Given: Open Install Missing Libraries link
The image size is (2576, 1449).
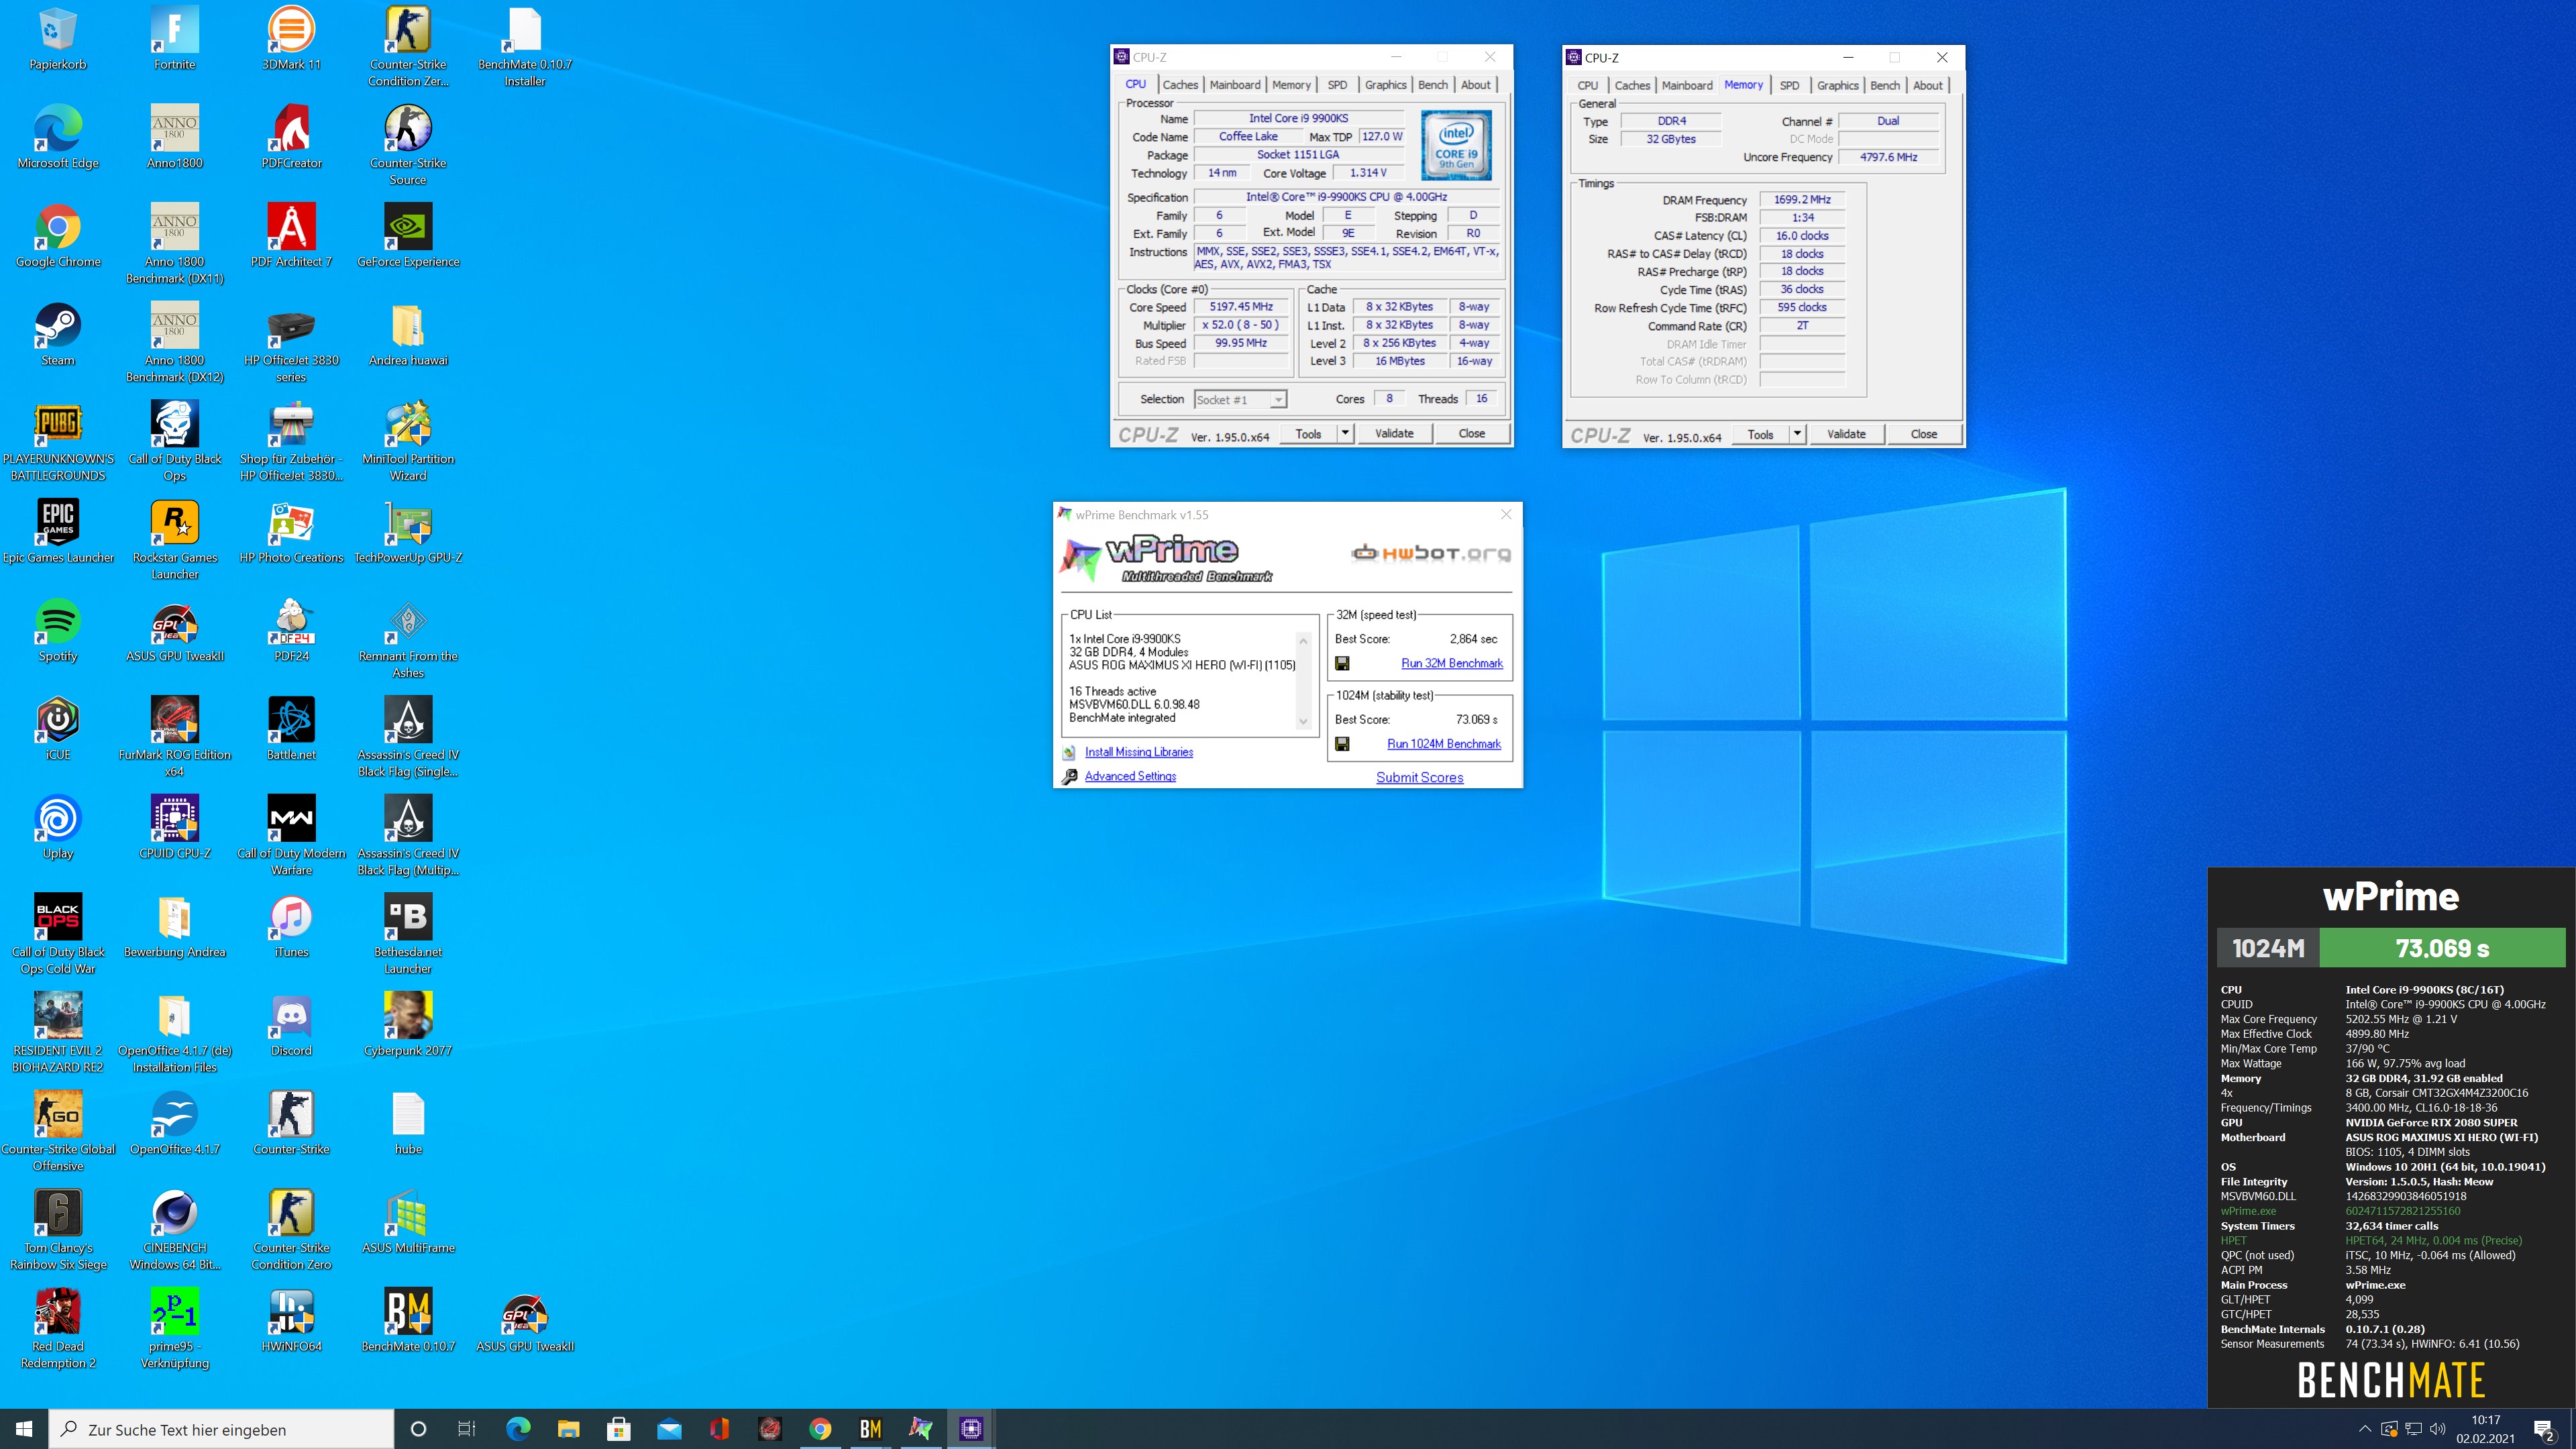Looking at the screenshot, I should (x=1138, y=752).
